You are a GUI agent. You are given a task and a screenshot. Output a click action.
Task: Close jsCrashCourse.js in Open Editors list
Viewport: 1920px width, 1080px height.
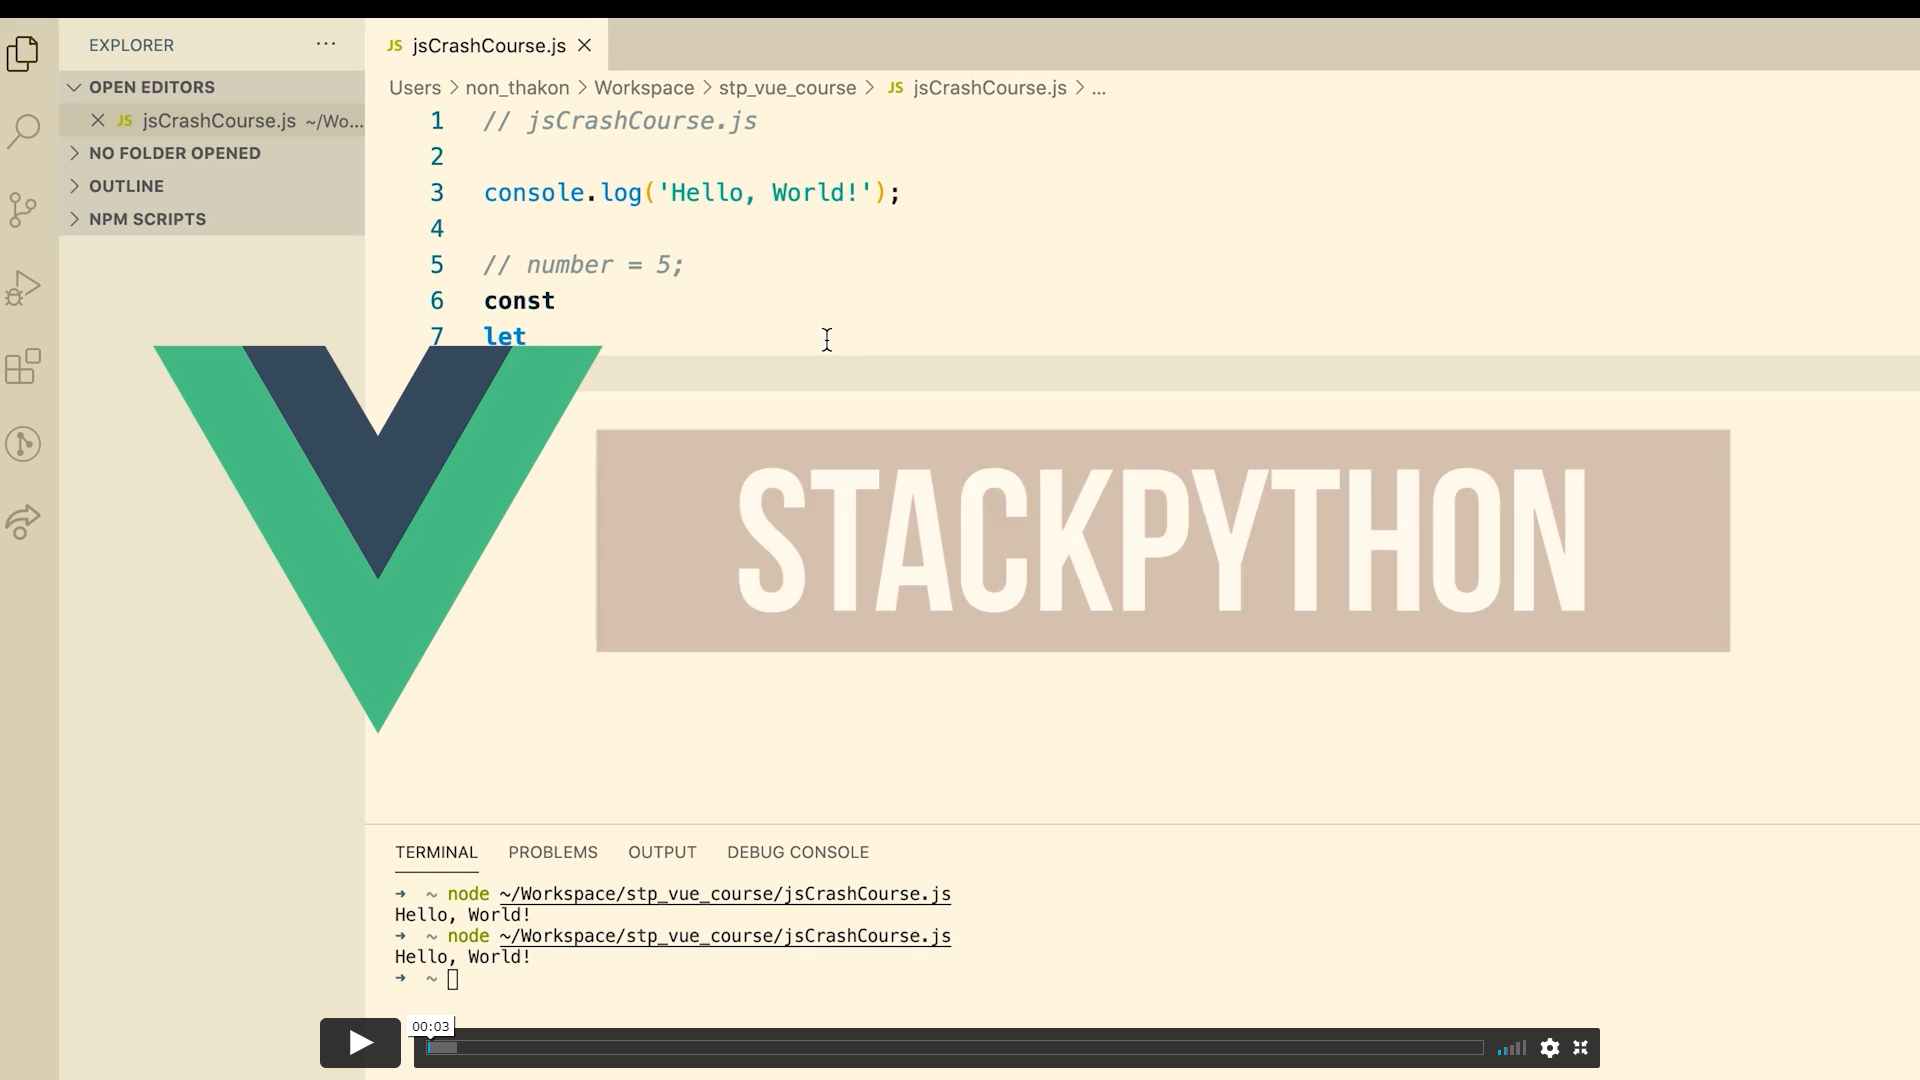98,120
